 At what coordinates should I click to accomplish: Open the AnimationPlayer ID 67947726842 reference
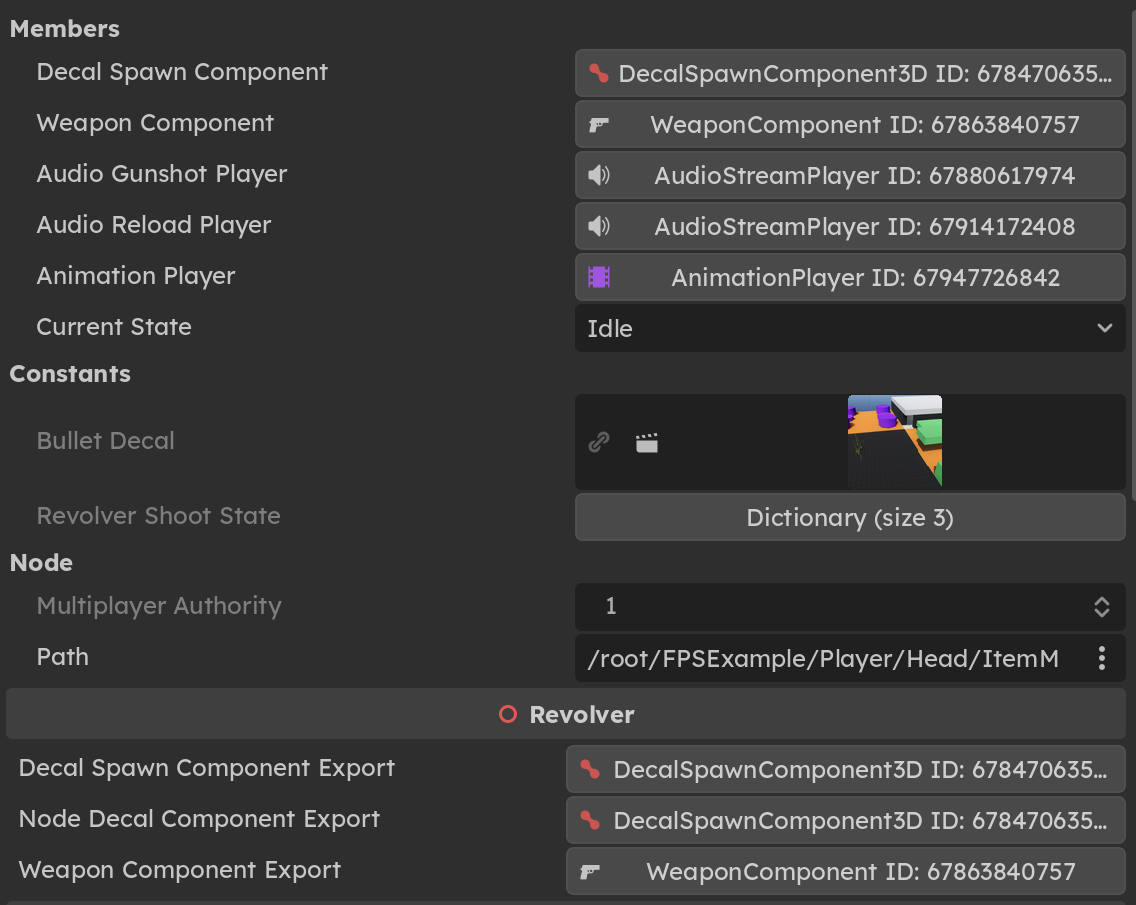(865, 277)
